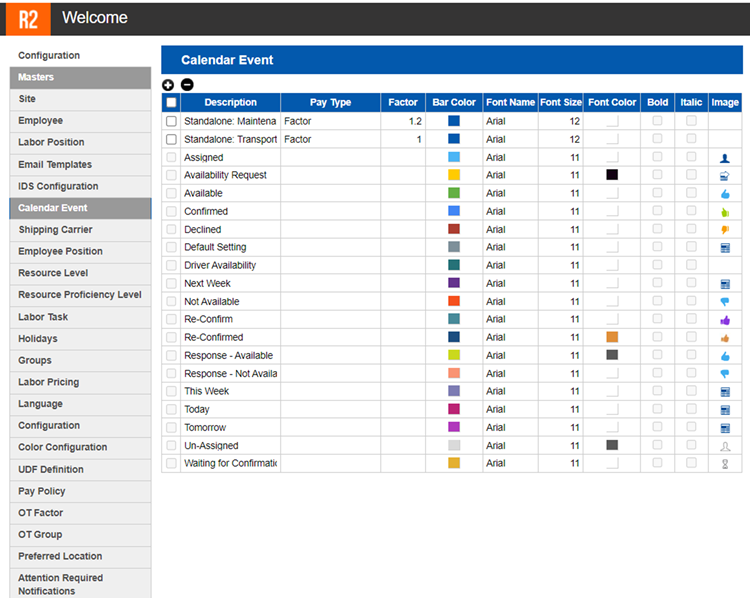Click the purple thumbs-up in Re-Confirm row

tap(725, 320)
